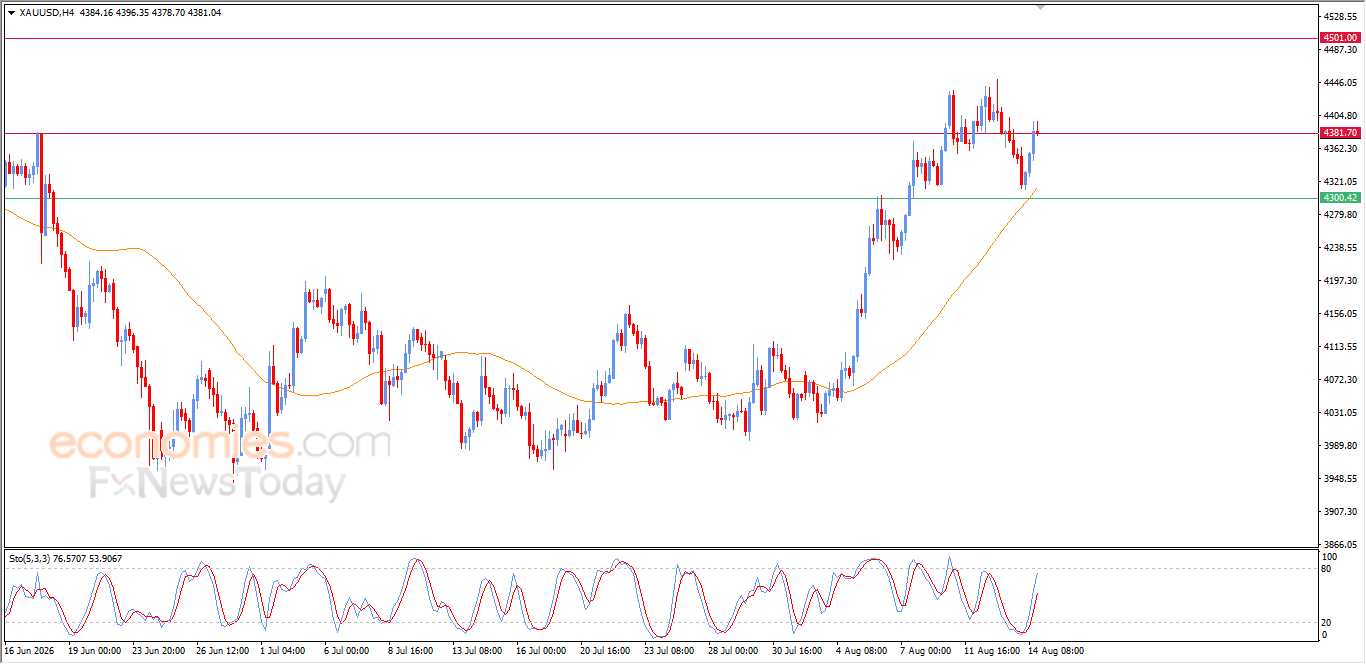Click the 1 Jul 04:00 time label

285,650
